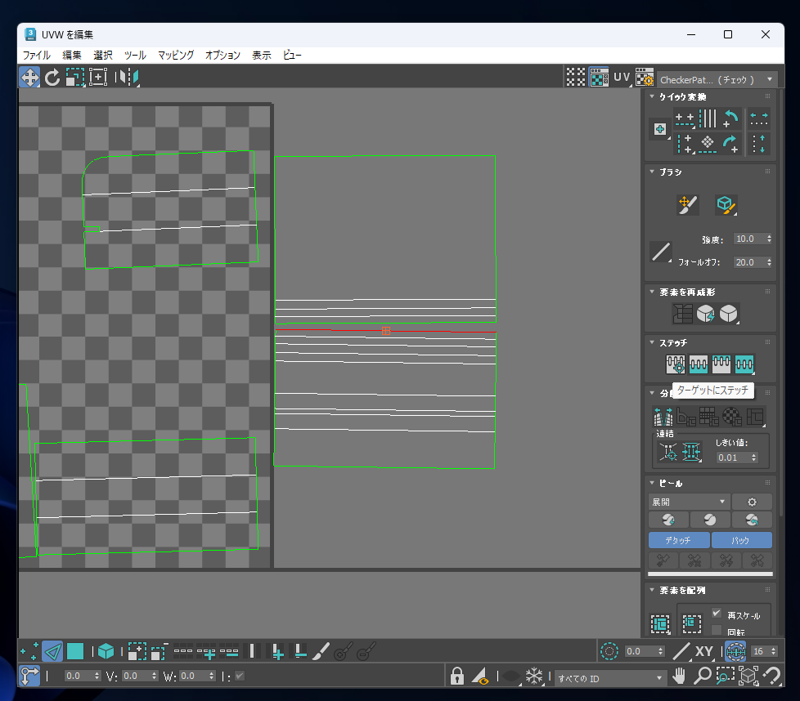Click the zoom region icon
800x701 pixels.
(725, 677)
